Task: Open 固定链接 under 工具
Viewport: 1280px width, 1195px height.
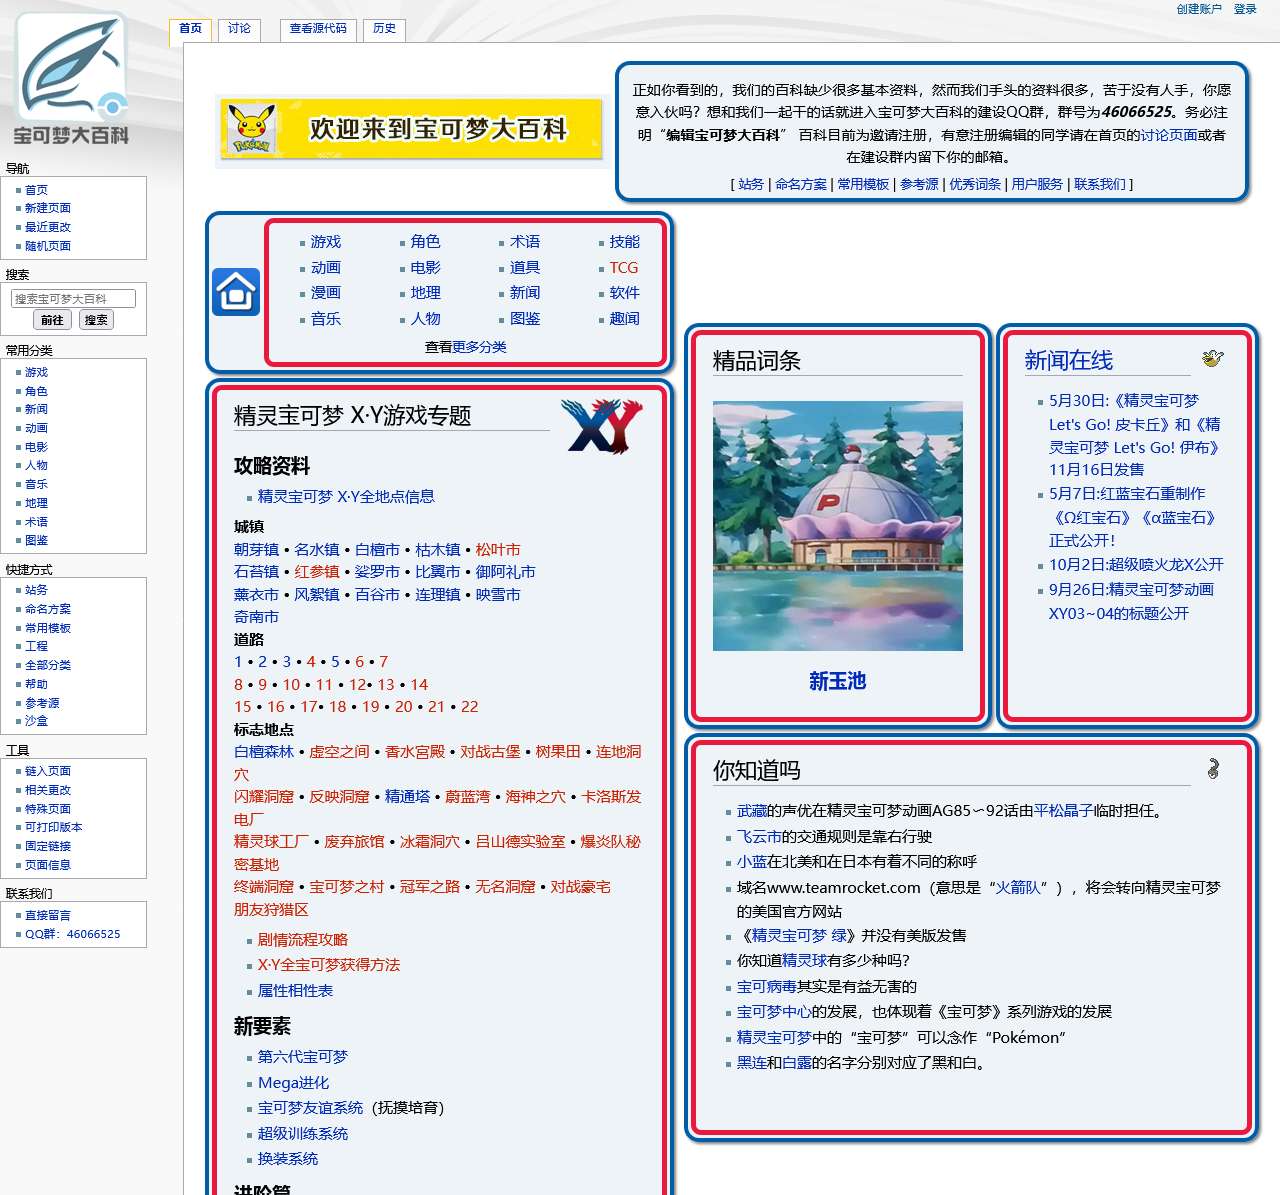Action: click(x=48, y=846)
